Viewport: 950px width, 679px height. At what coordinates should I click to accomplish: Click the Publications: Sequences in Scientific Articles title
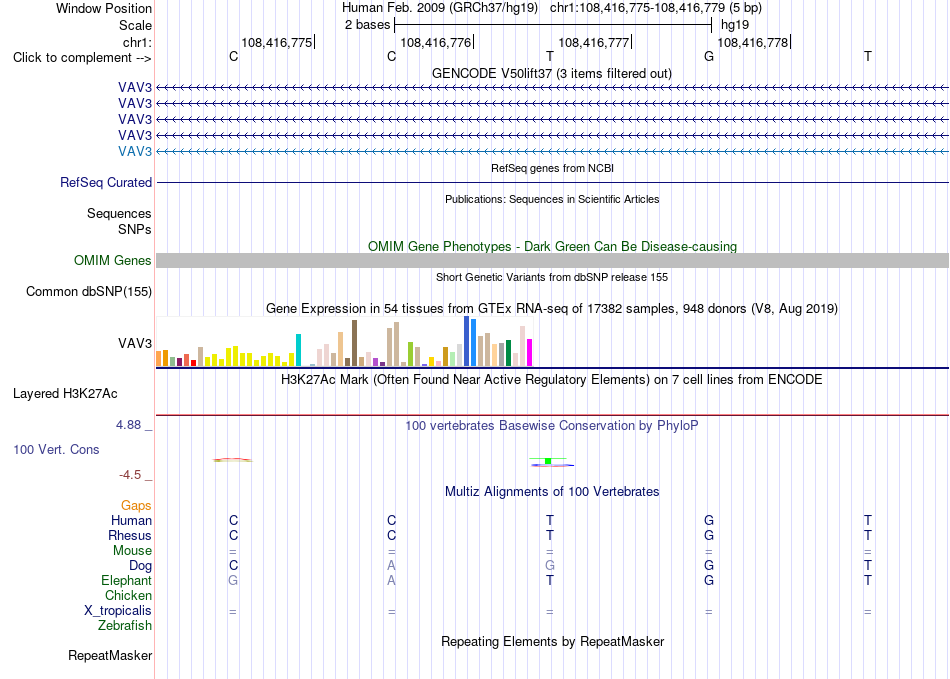pyautogui.click(x=552, y=199)
